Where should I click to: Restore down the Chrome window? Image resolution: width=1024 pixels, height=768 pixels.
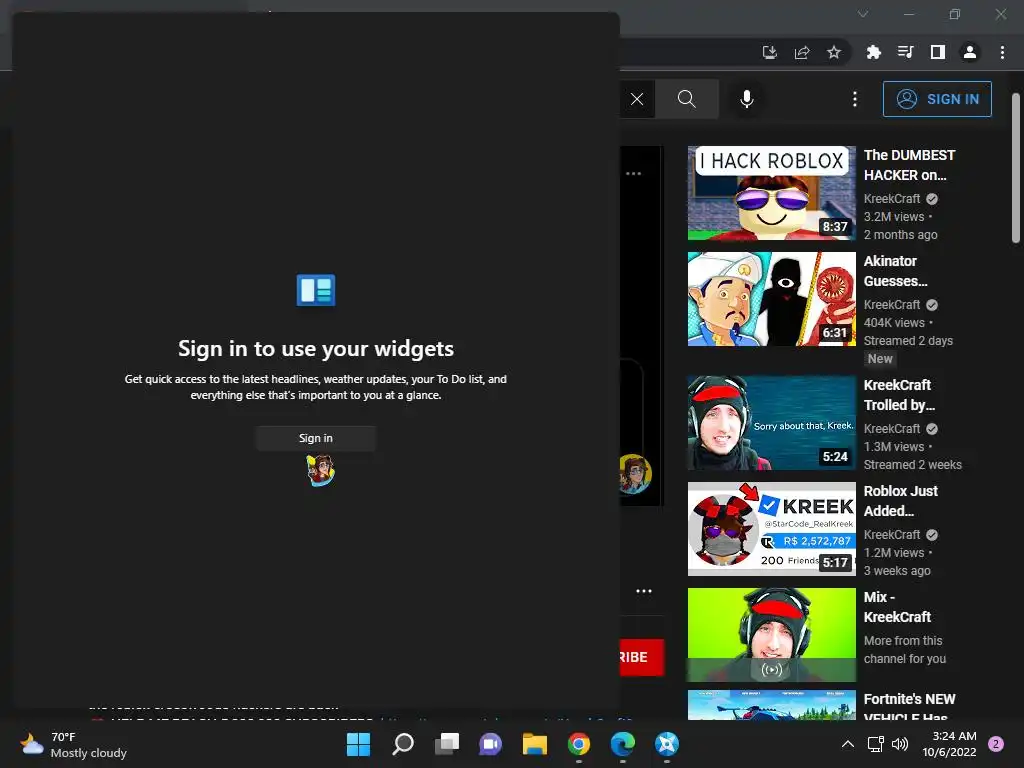(x=955, y=14)
